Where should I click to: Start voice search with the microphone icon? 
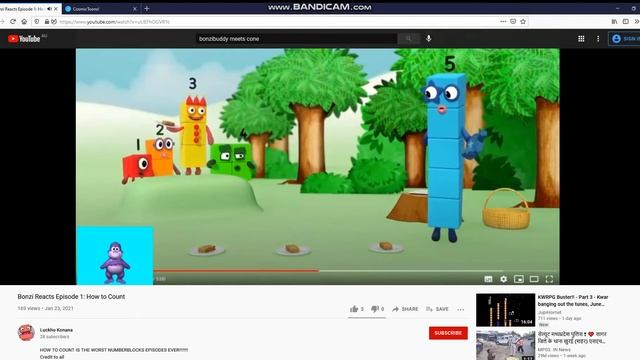click(x=429, y=38)
